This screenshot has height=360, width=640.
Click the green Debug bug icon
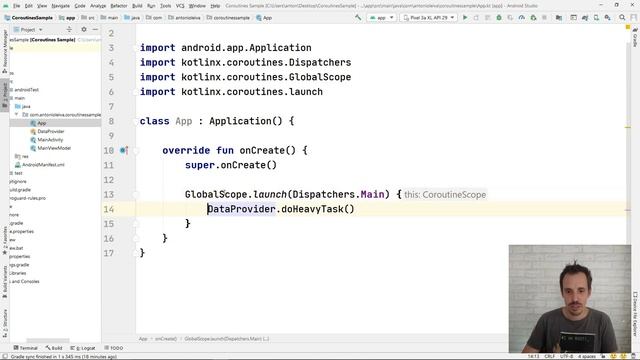[x=499, y=18]
